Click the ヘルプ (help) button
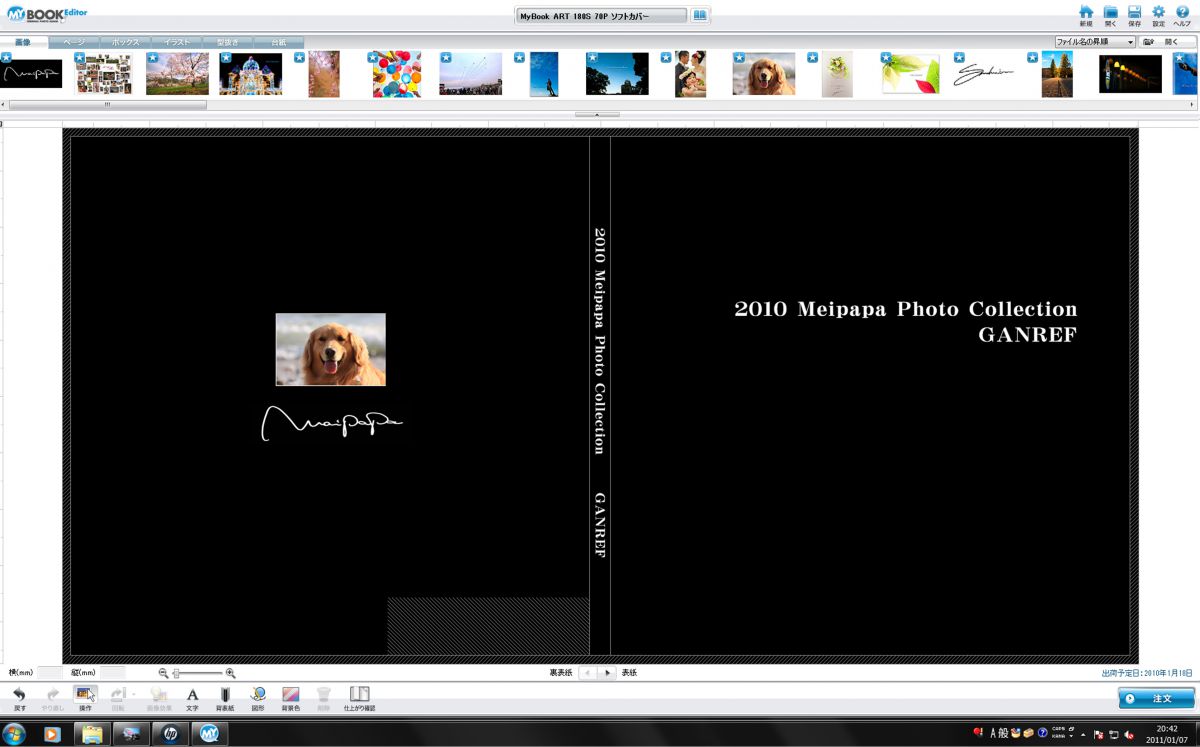This screenshot has height=747, width=1200. point(1183,13)
